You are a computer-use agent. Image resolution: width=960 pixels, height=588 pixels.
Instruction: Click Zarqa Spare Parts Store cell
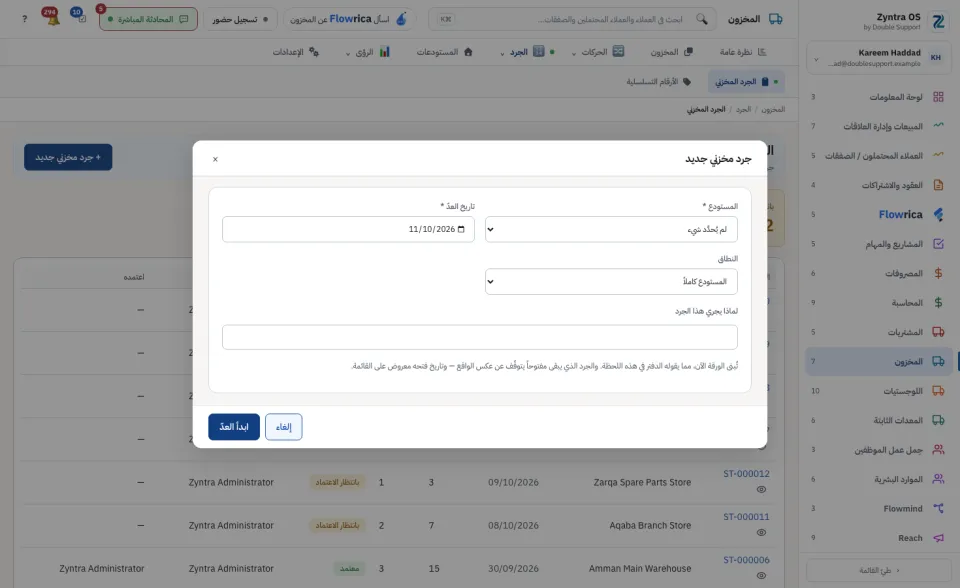point(642,483)
